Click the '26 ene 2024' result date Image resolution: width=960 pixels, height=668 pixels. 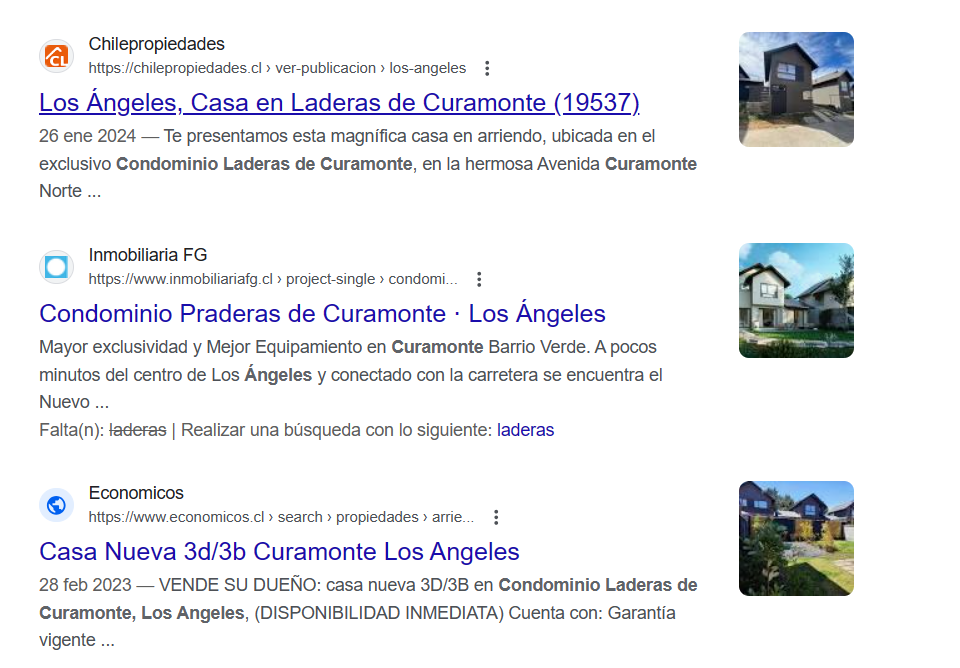[x=88, y=136]
